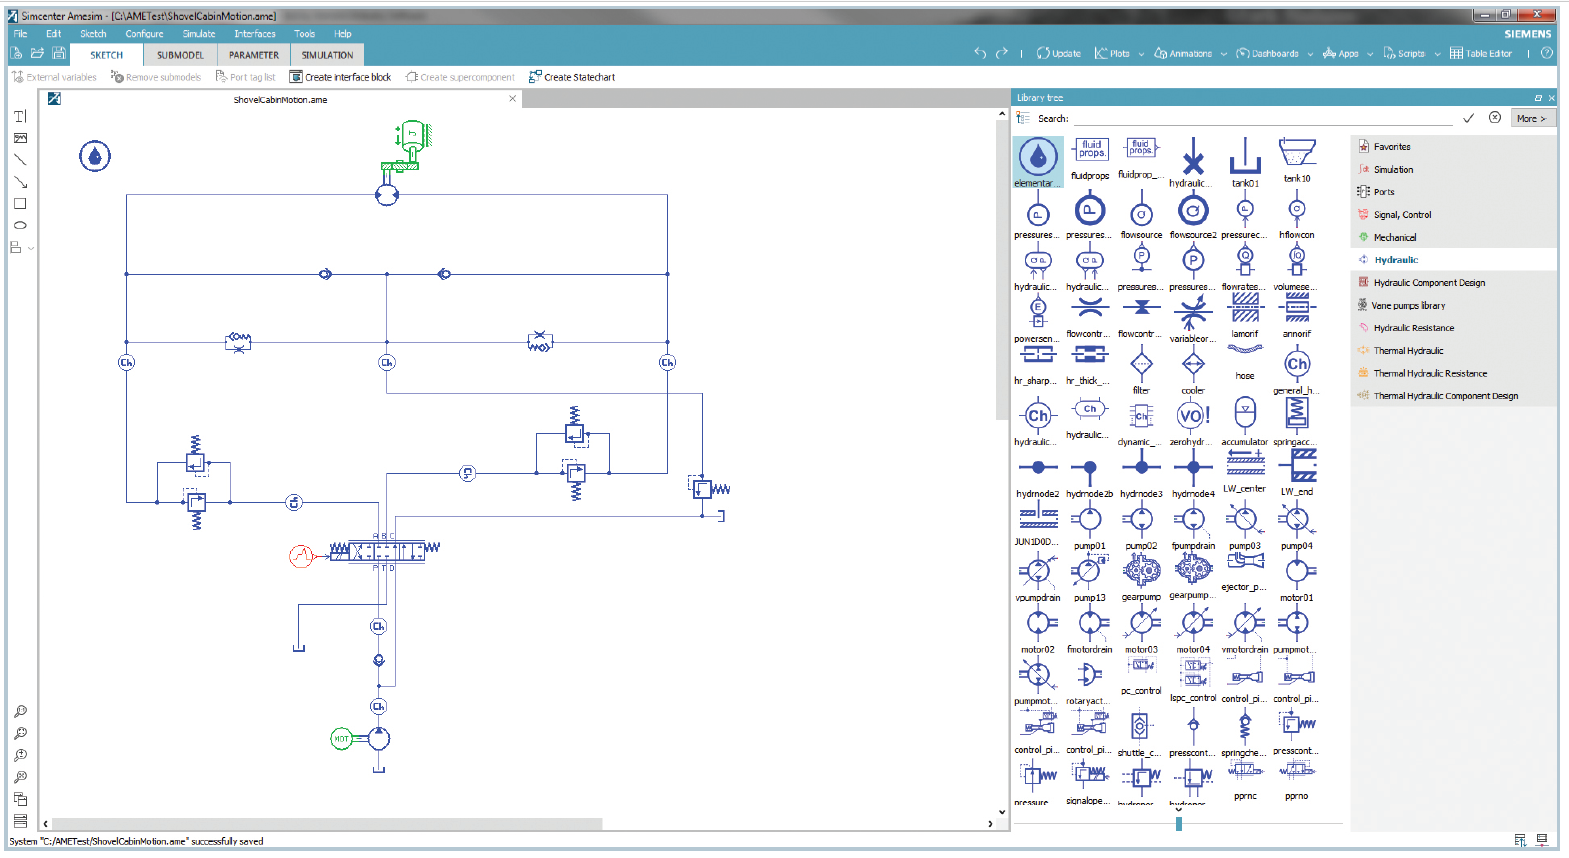Pick the filter component
The height and width of the screenshot is (858, 1569).
1141,370
